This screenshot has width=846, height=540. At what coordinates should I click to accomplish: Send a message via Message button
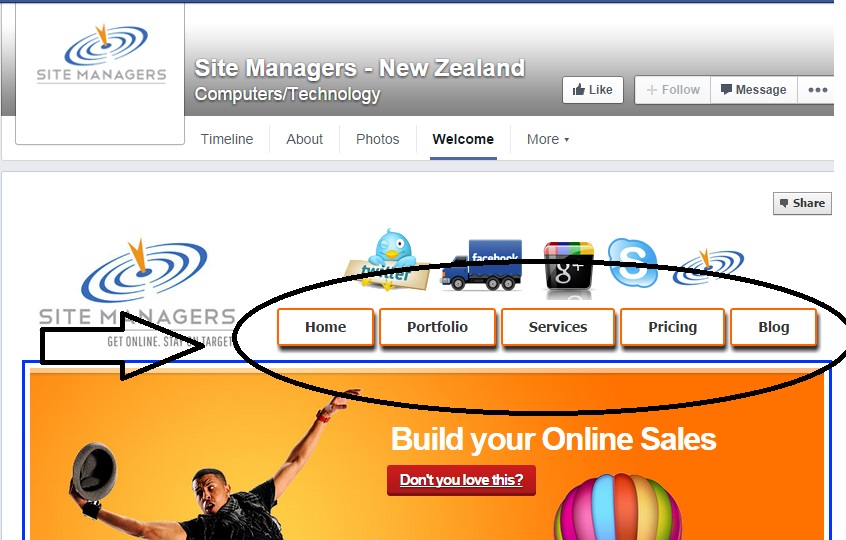coord(754,90)
